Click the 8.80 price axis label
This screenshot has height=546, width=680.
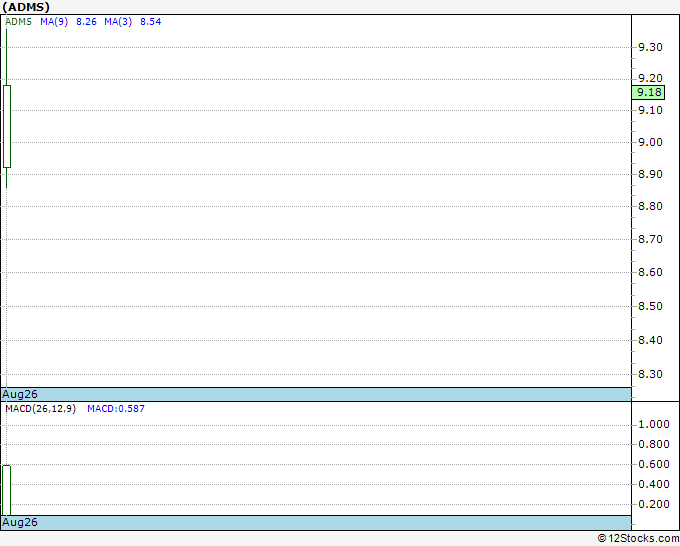650,206
